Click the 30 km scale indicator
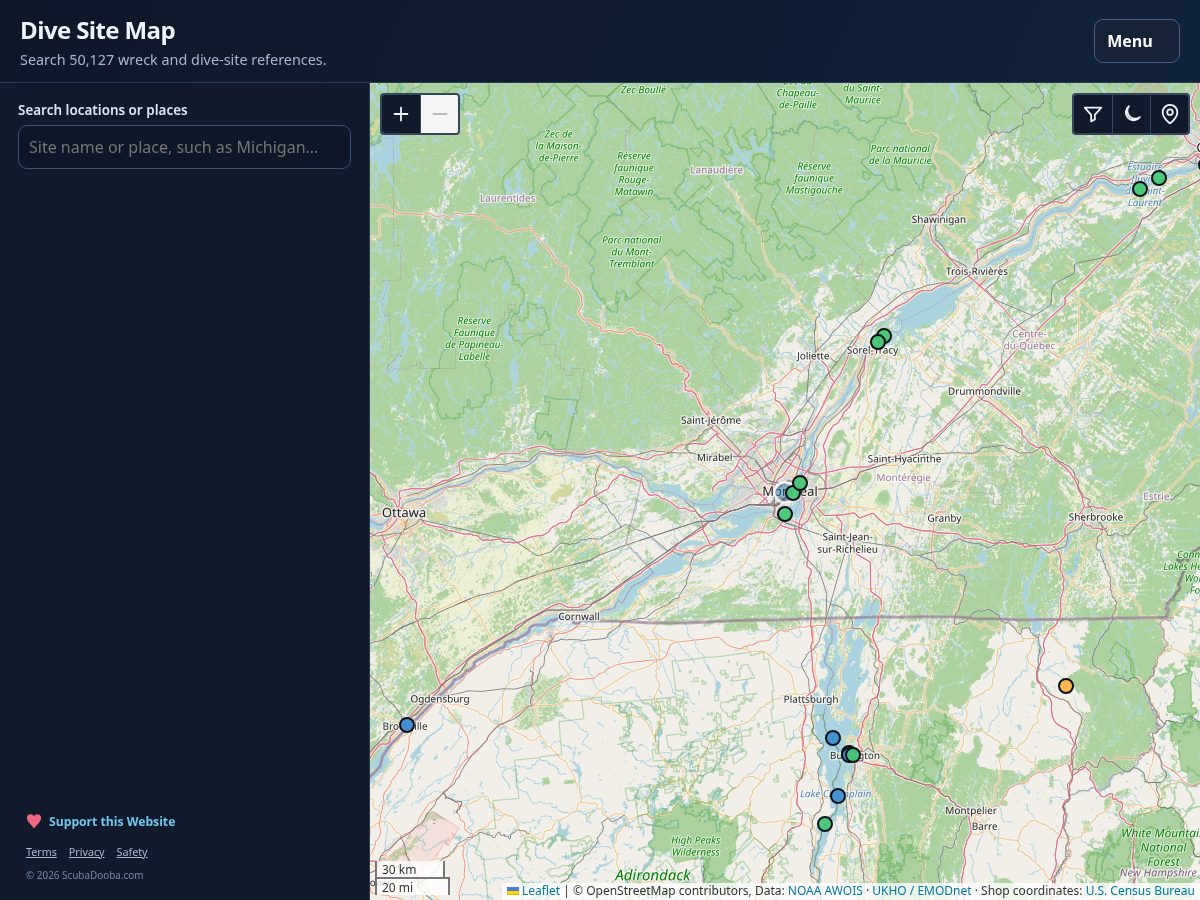 pyautogui.click(x=410, y=870)
